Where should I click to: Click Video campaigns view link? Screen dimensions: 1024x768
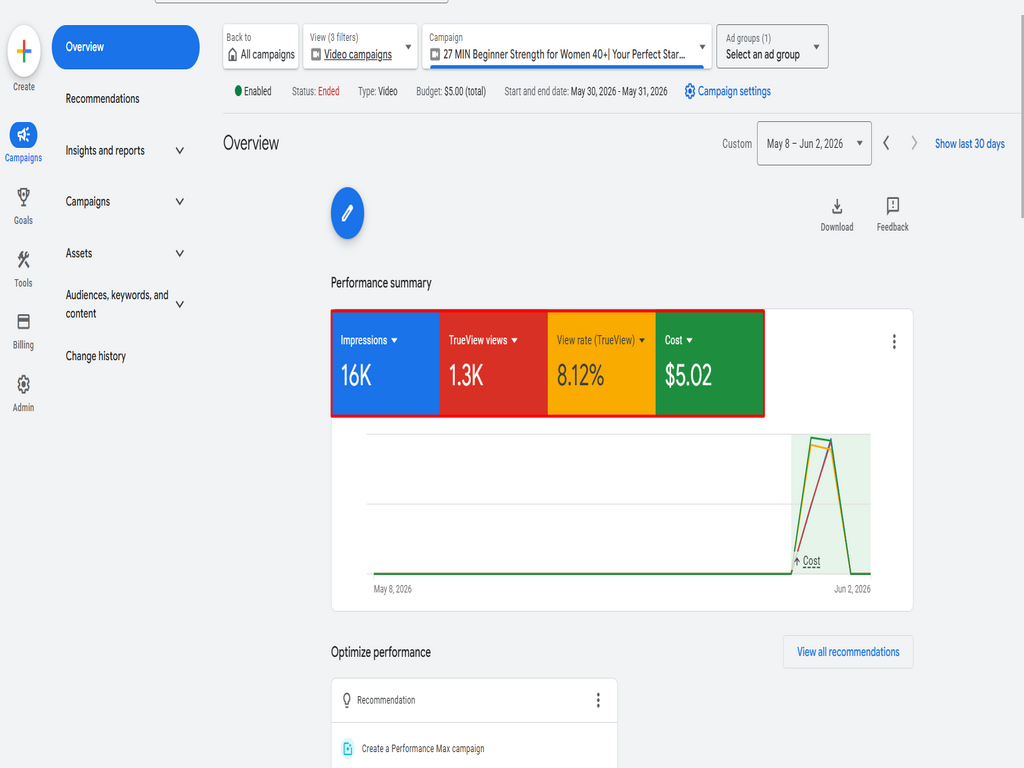(x=358, y=55)
